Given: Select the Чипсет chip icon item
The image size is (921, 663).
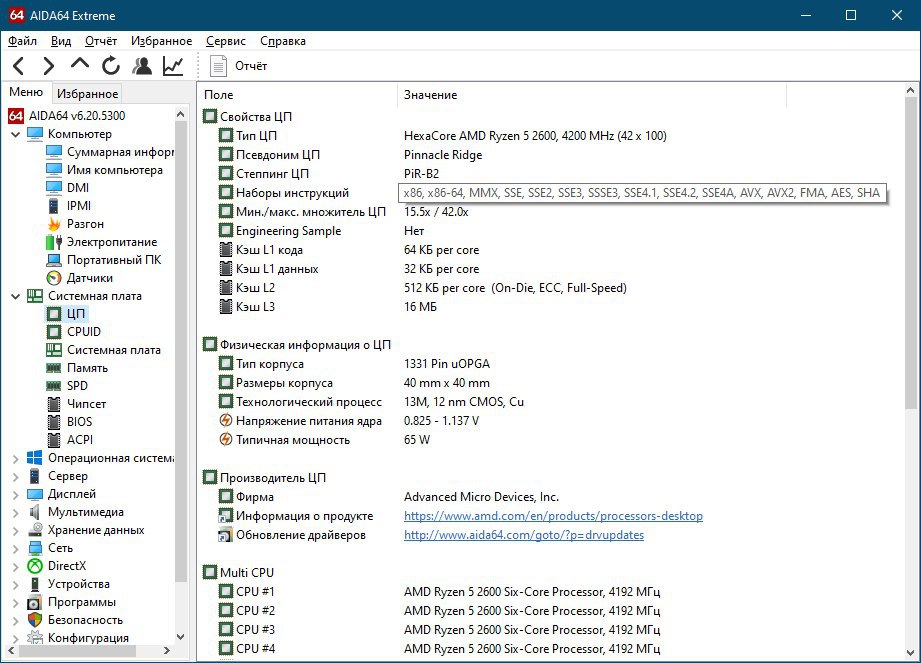Looking at the screenshot, I should tap(54, 404).
